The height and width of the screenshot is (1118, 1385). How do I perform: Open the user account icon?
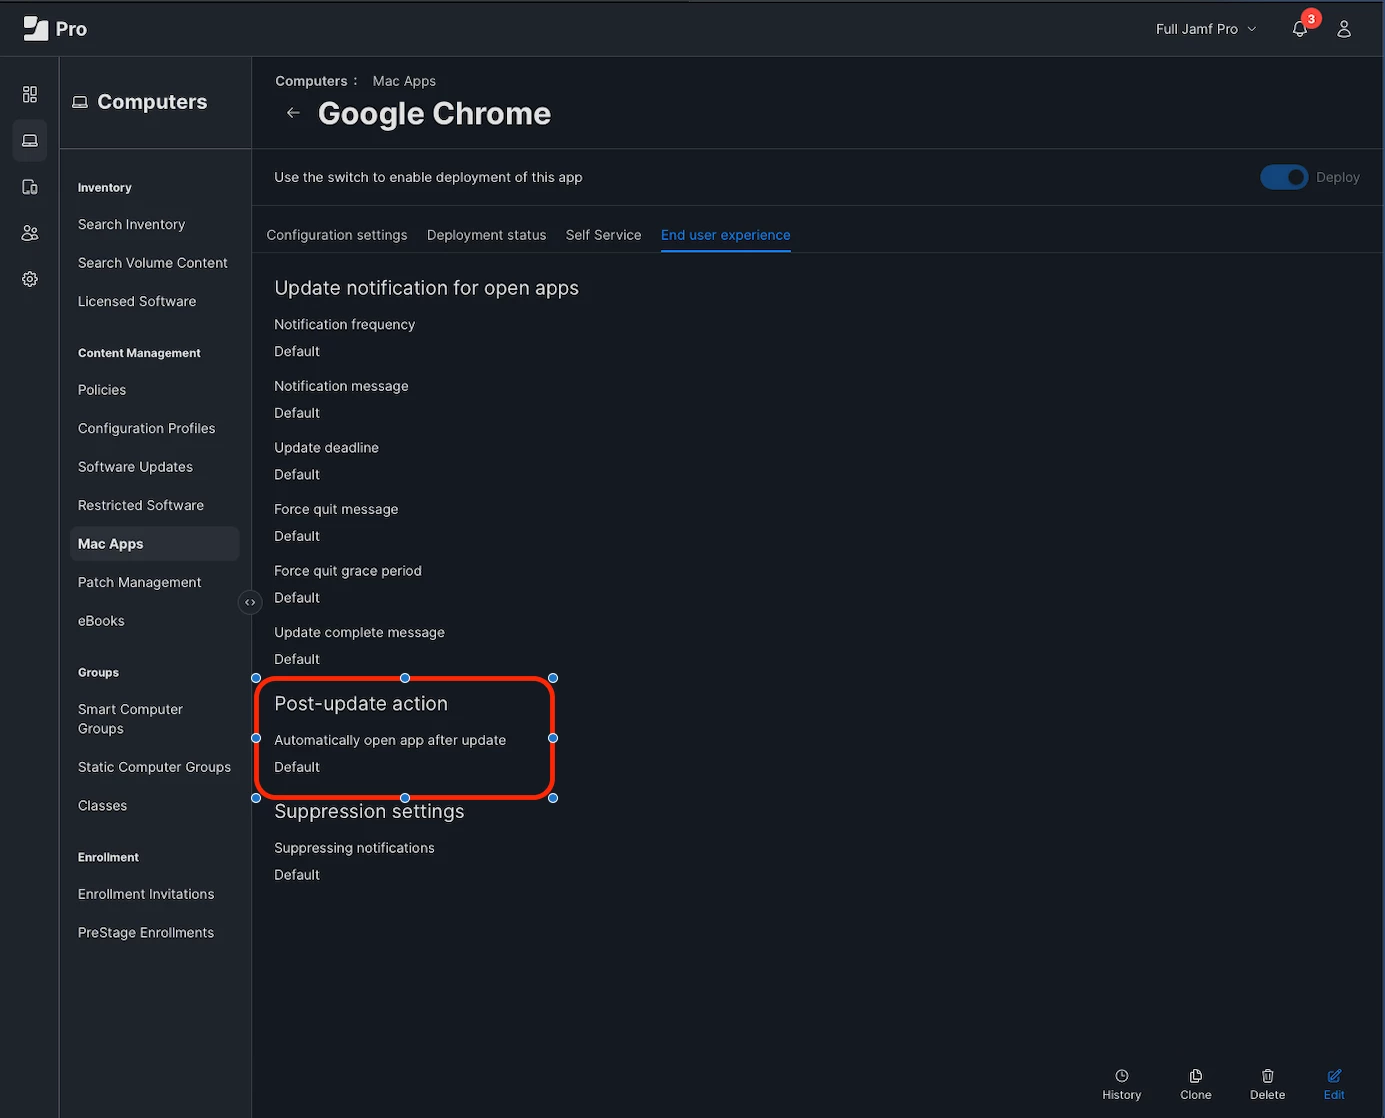pyautogui.click(x=1344, y=29)
